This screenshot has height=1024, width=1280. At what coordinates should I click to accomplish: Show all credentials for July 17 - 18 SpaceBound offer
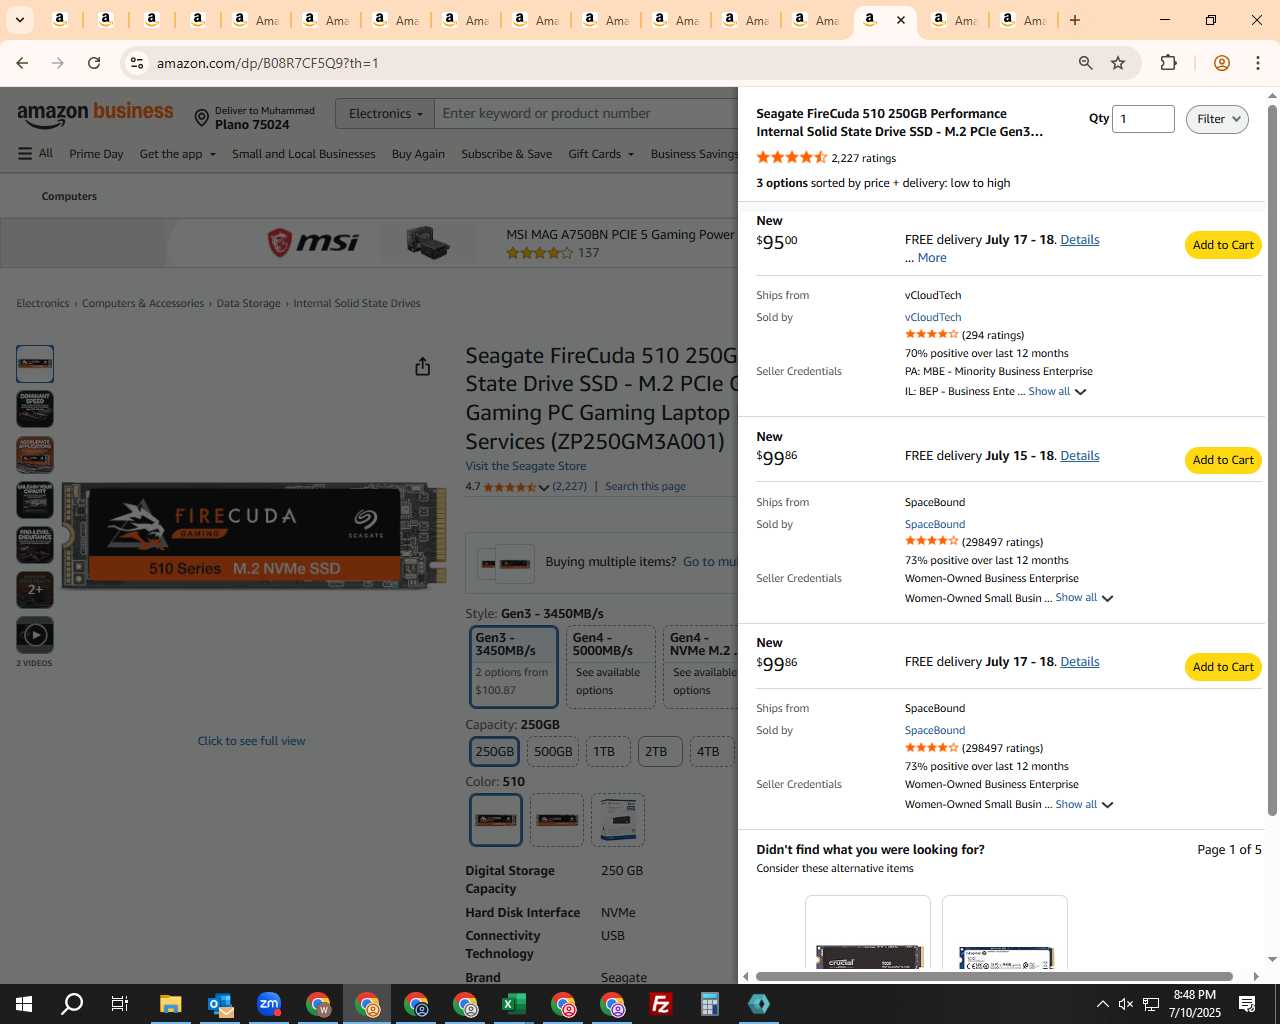pos(1084,805)
